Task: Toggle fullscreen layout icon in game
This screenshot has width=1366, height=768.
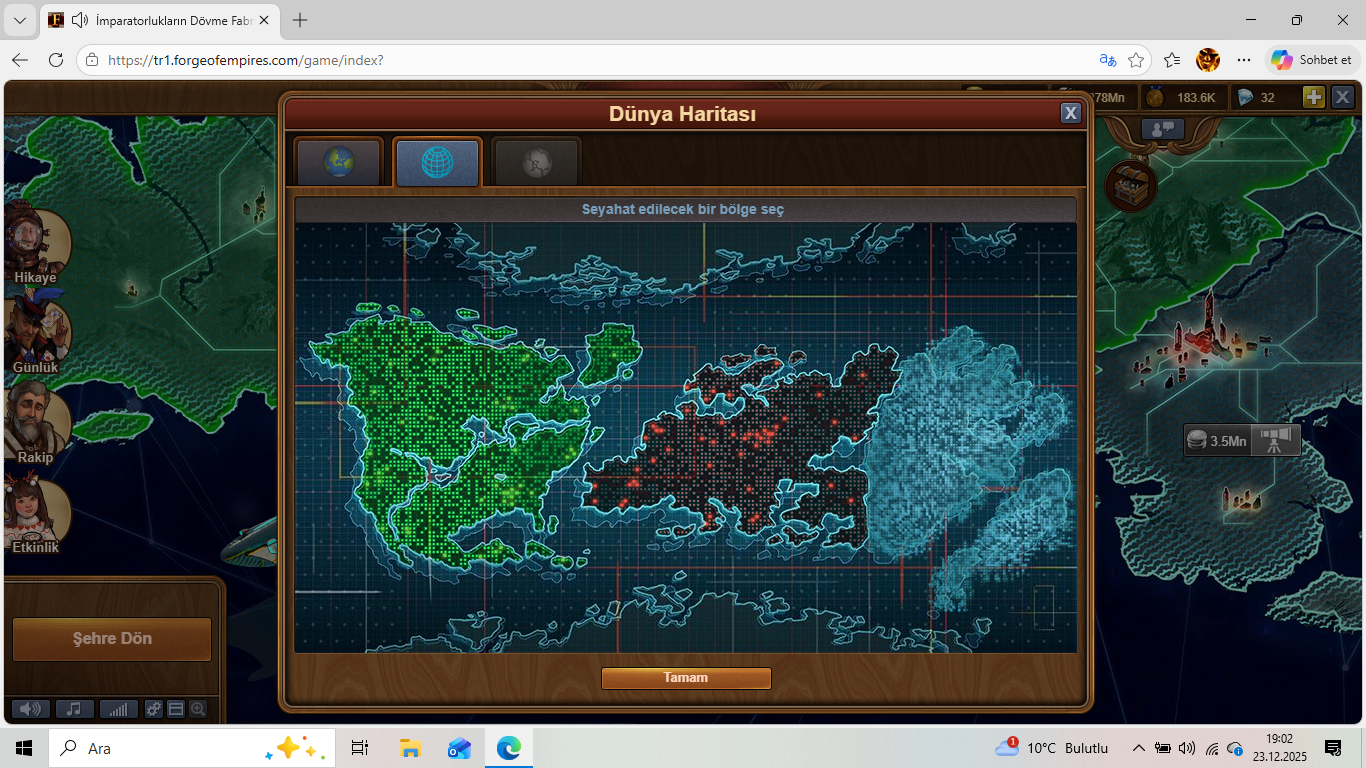Action: [176, 709]
